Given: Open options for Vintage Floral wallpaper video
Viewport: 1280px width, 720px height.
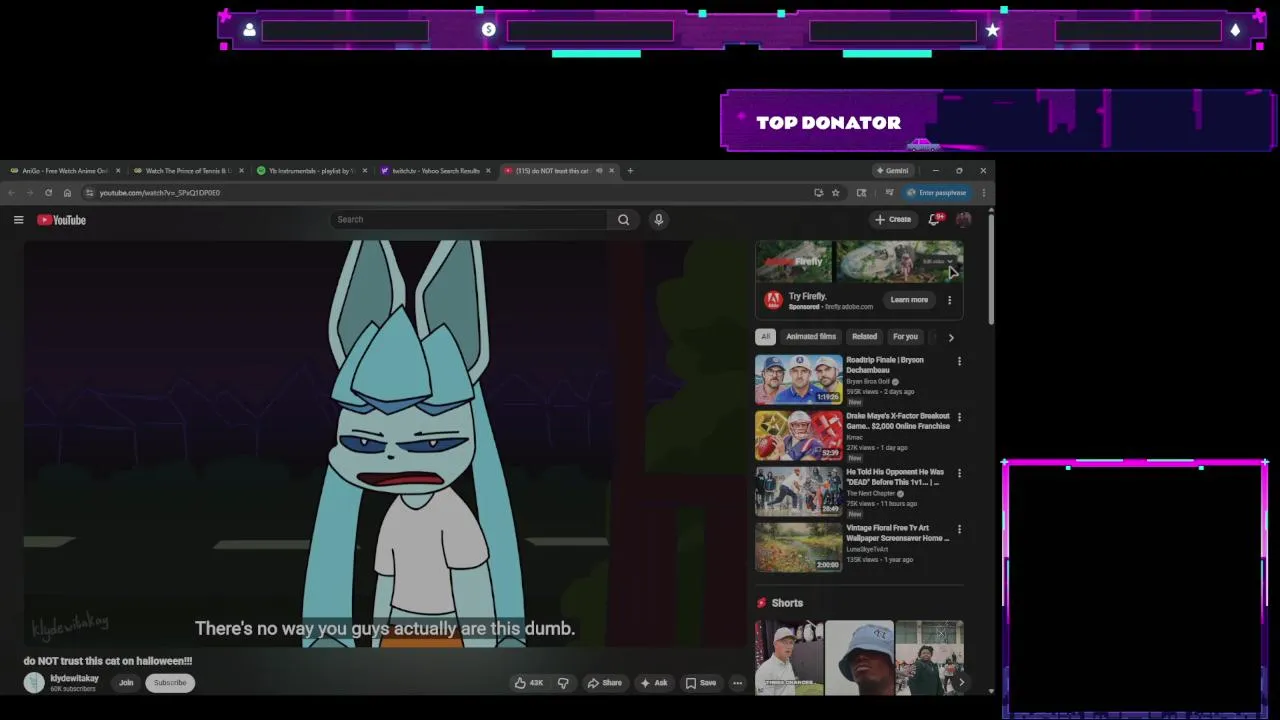Looking at the screenshot, I should (959, 530).
